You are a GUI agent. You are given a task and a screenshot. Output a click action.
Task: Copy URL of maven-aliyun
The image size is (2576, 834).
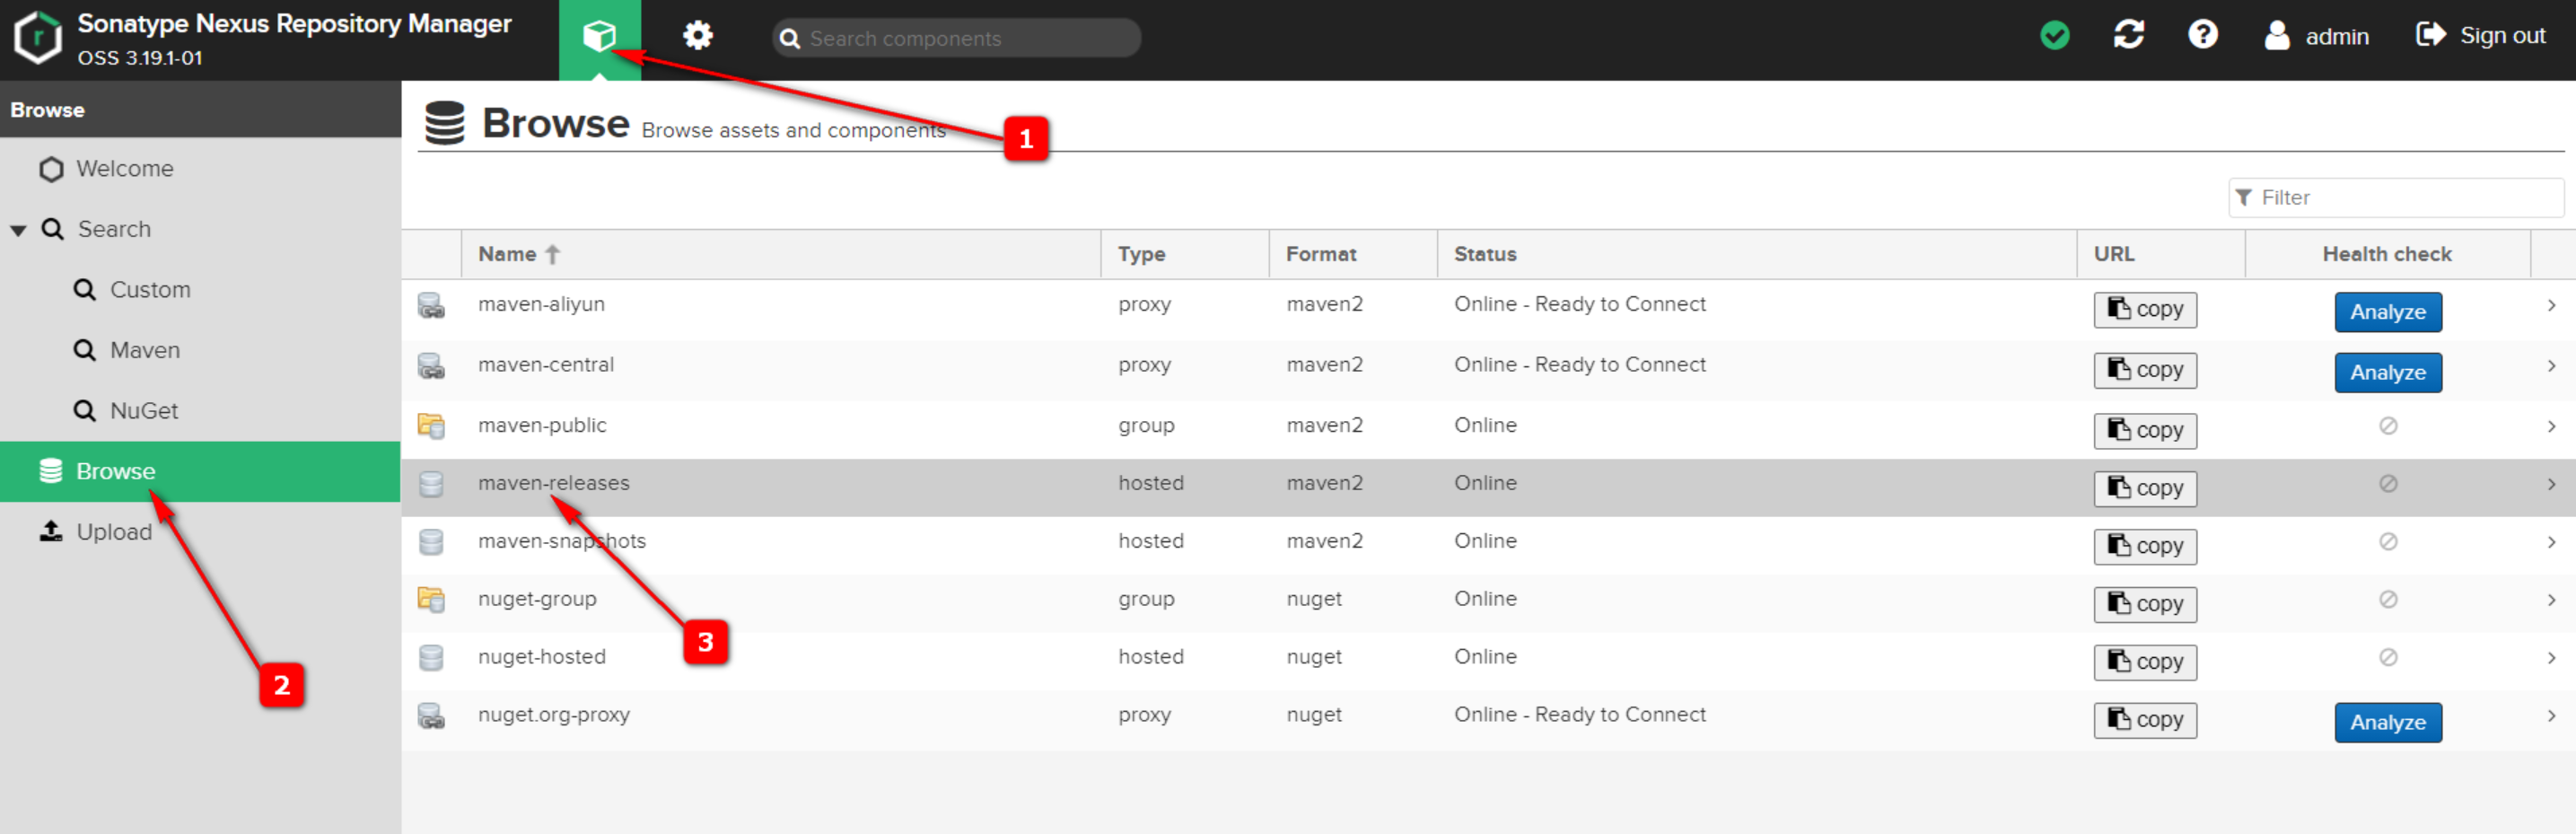click(x=2145, y=310)
